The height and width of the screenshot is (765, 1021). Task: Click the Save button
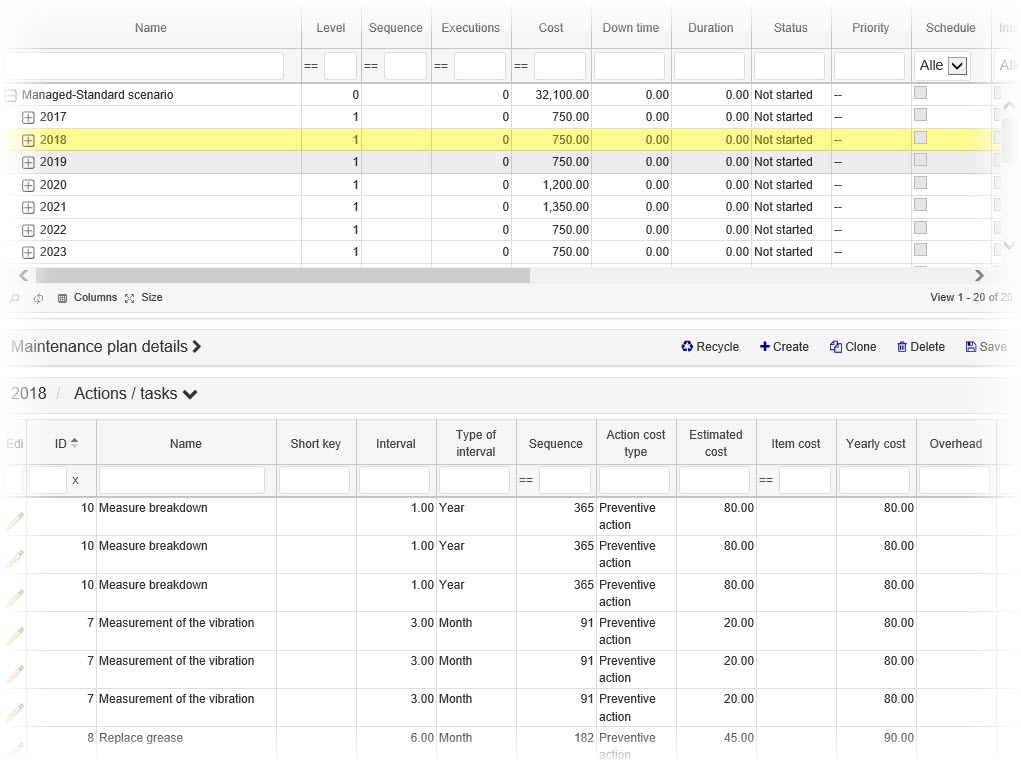[x=986, y=347]
